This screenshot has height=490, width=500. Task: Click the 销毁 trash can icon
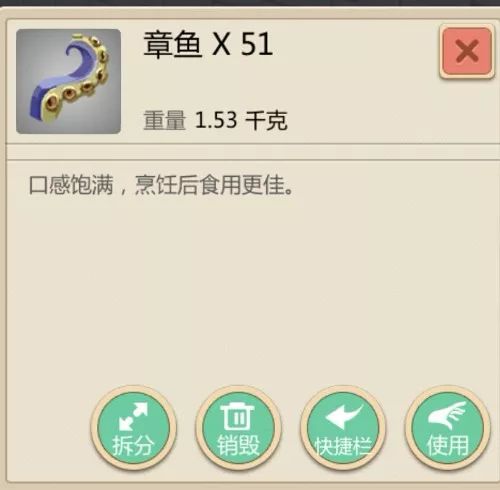point(238,416)
